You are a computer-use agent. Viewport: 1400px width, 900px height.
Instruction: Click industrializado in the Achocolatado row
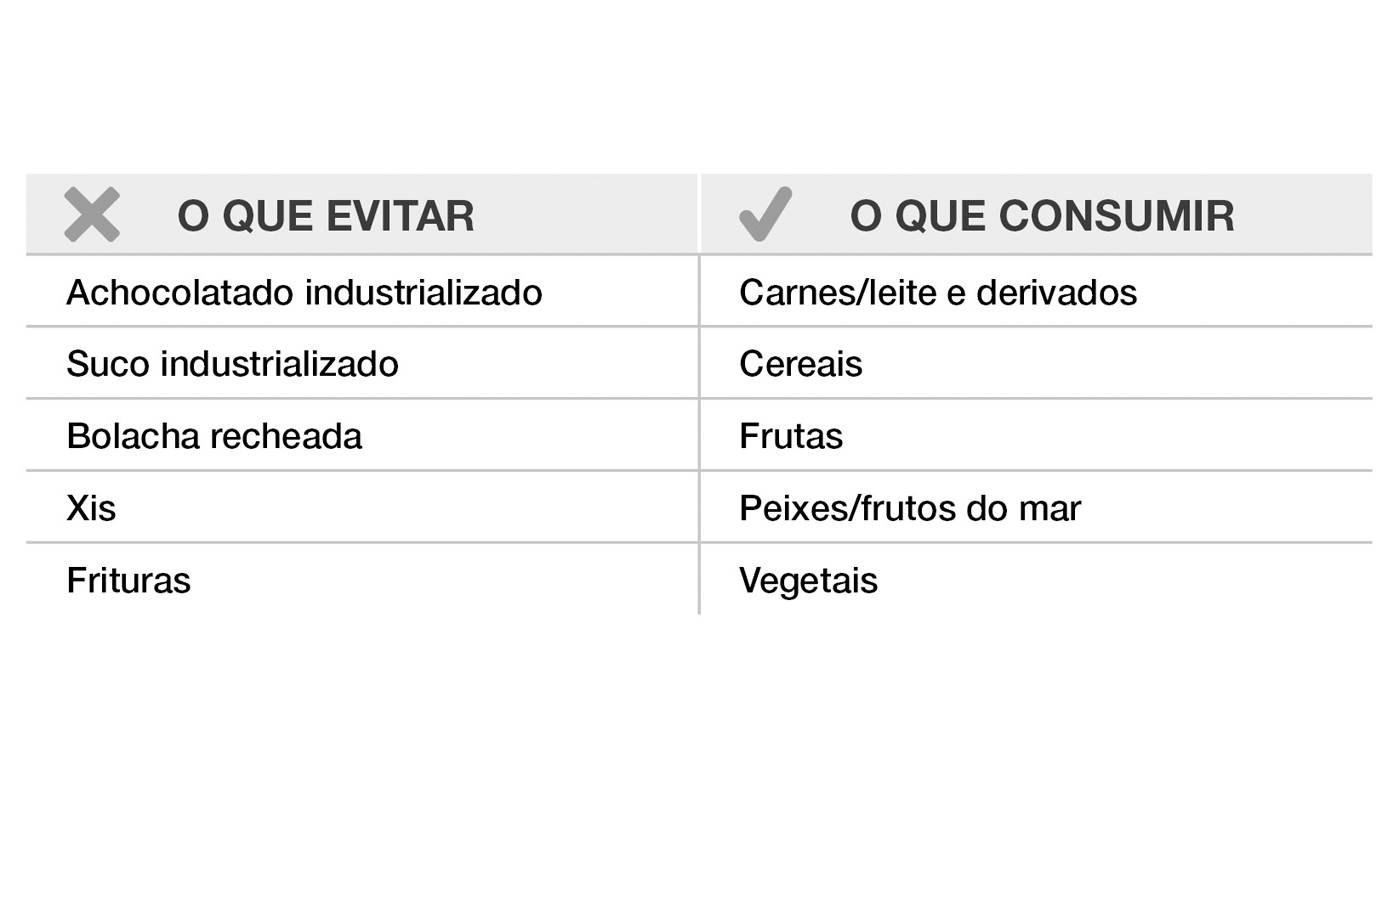tap(423, 293)
